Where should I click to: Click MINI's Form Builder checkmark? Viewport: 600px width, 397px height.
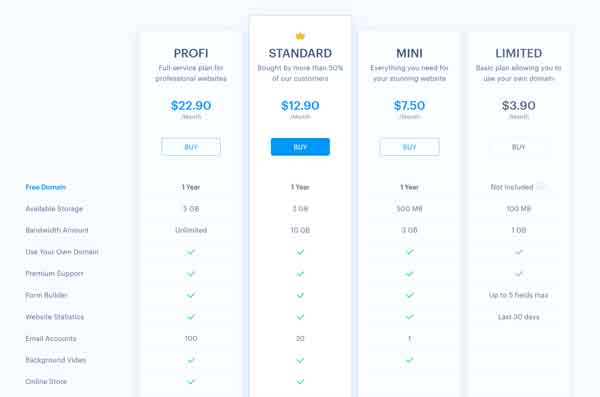(x=409, y=295)
